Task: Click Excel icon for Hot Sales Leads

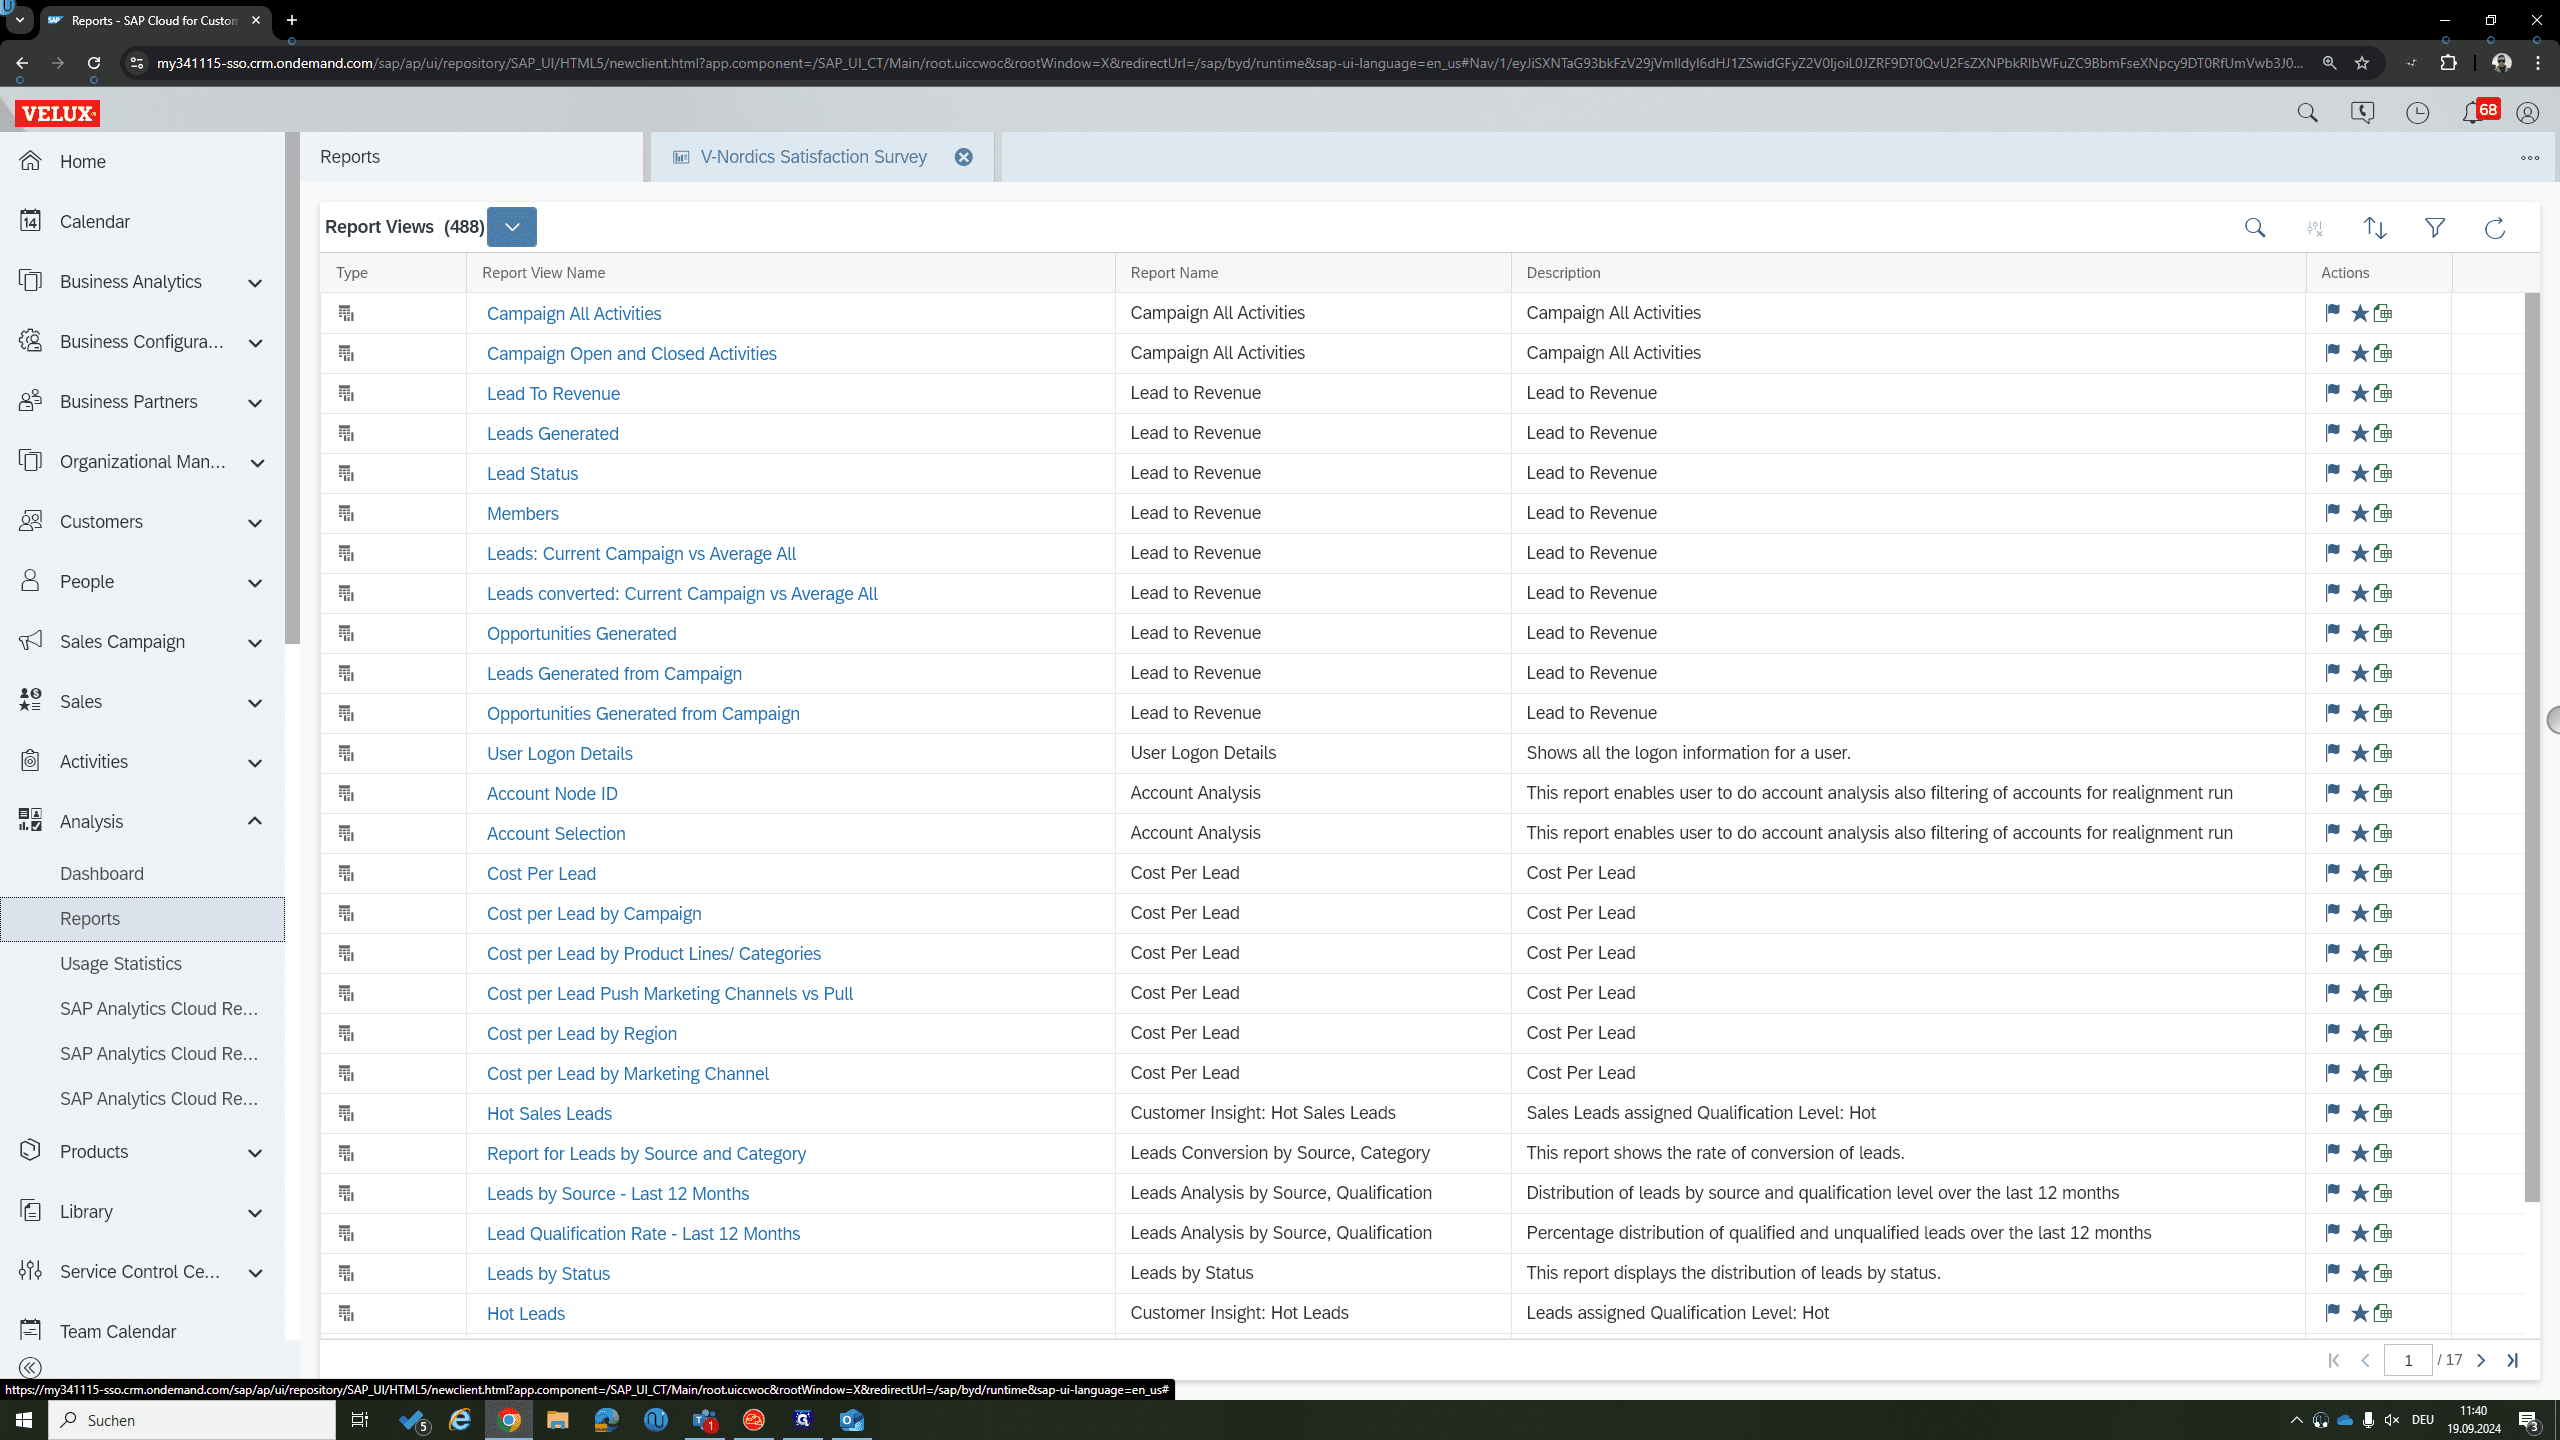Action: (x=2383, y=1113)
